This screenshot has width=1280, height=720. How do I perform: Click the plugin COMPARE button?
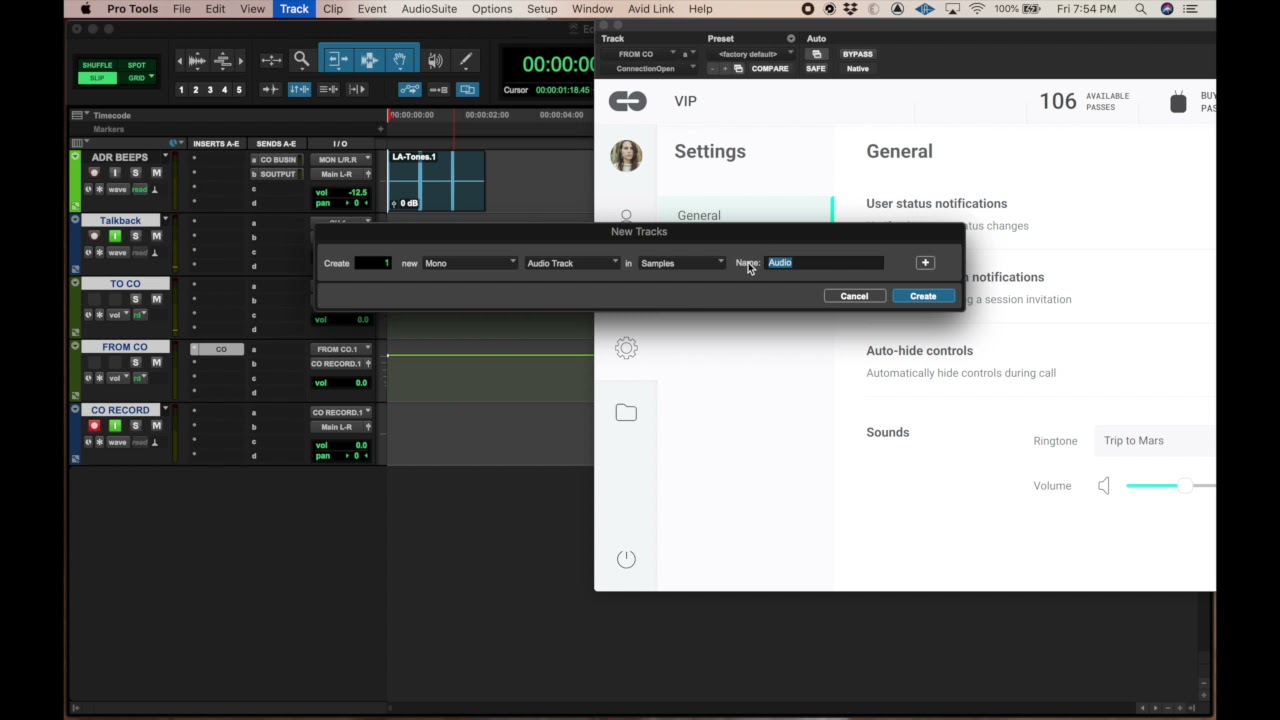[x=770, y=69]
